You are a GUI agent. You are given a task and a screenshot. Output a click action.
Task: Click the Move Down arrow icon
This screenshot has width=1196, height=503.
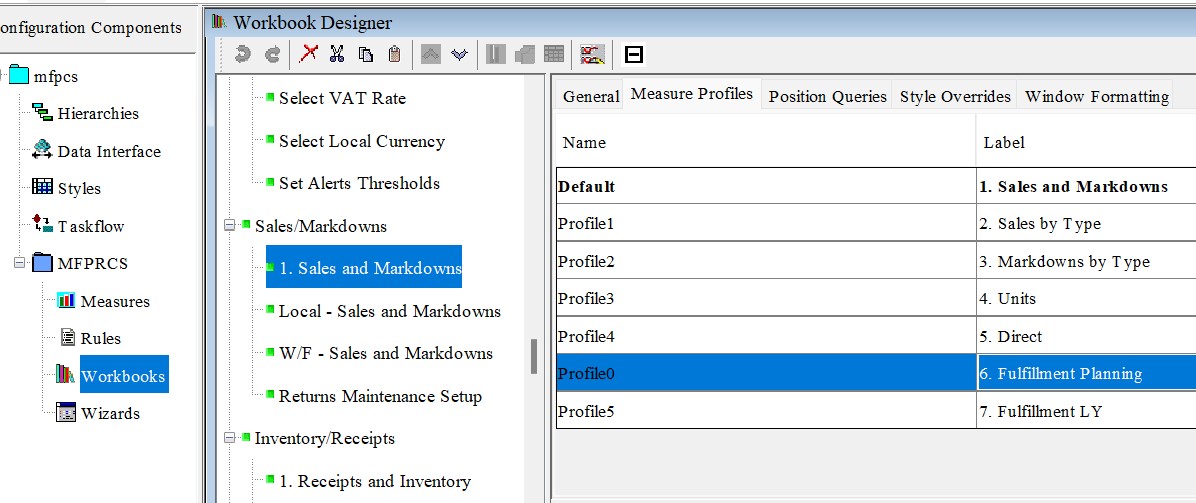pos(458,54)
